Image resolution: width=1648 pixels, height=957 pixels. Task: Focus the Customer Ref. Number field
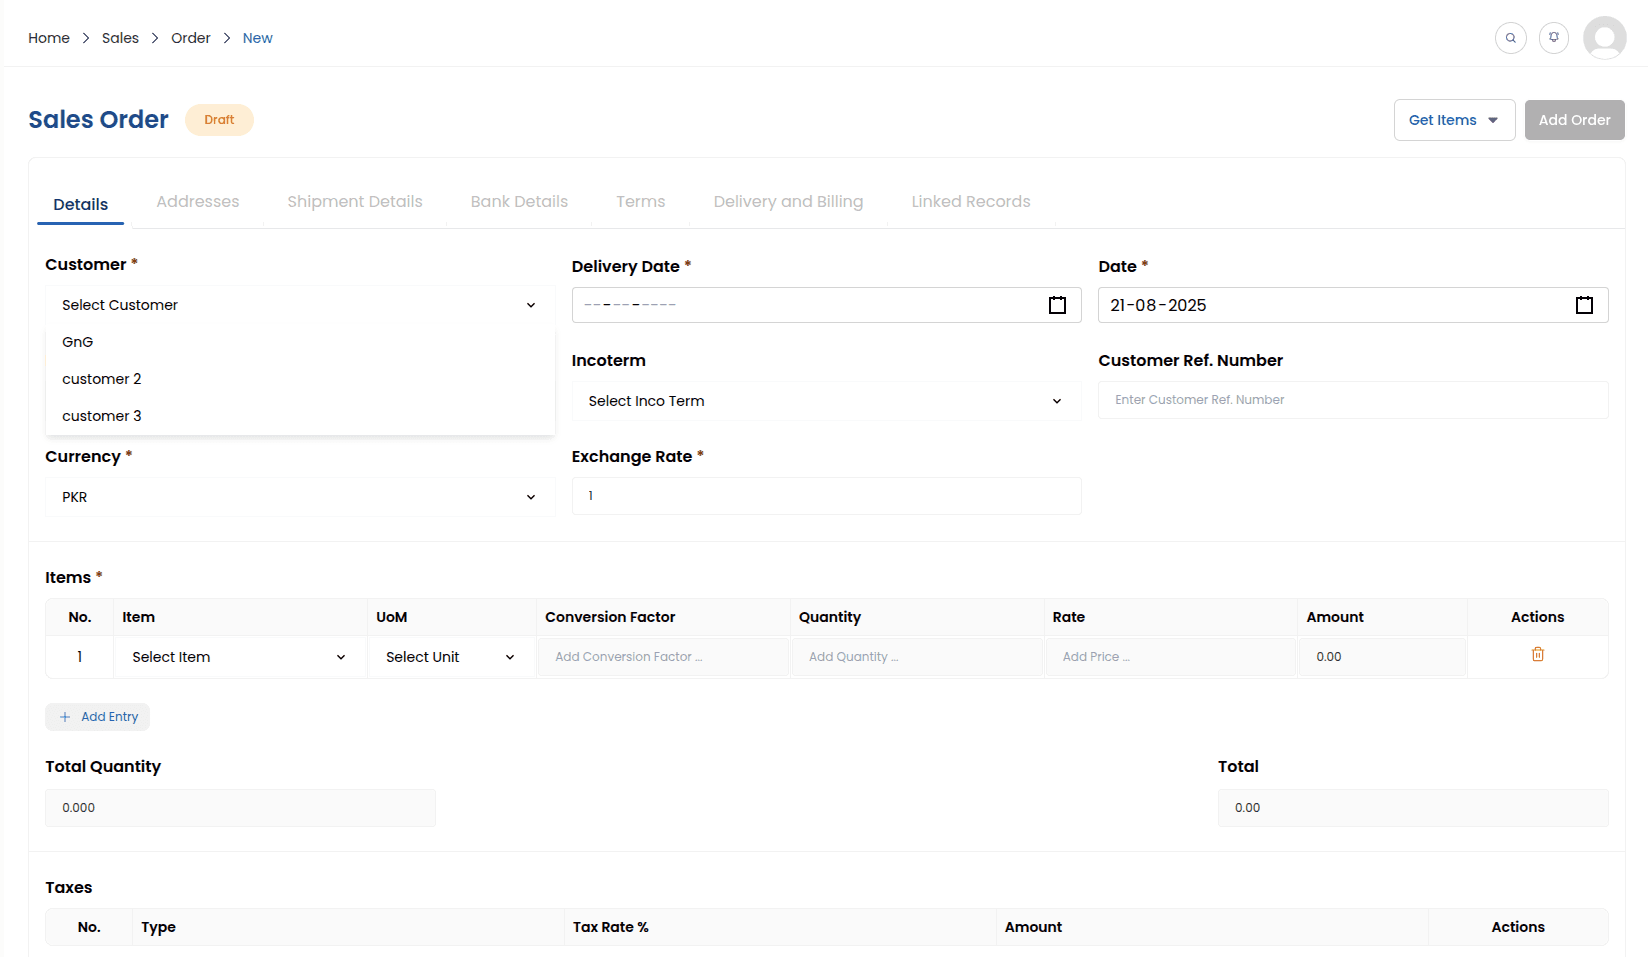click(1352, 400)
